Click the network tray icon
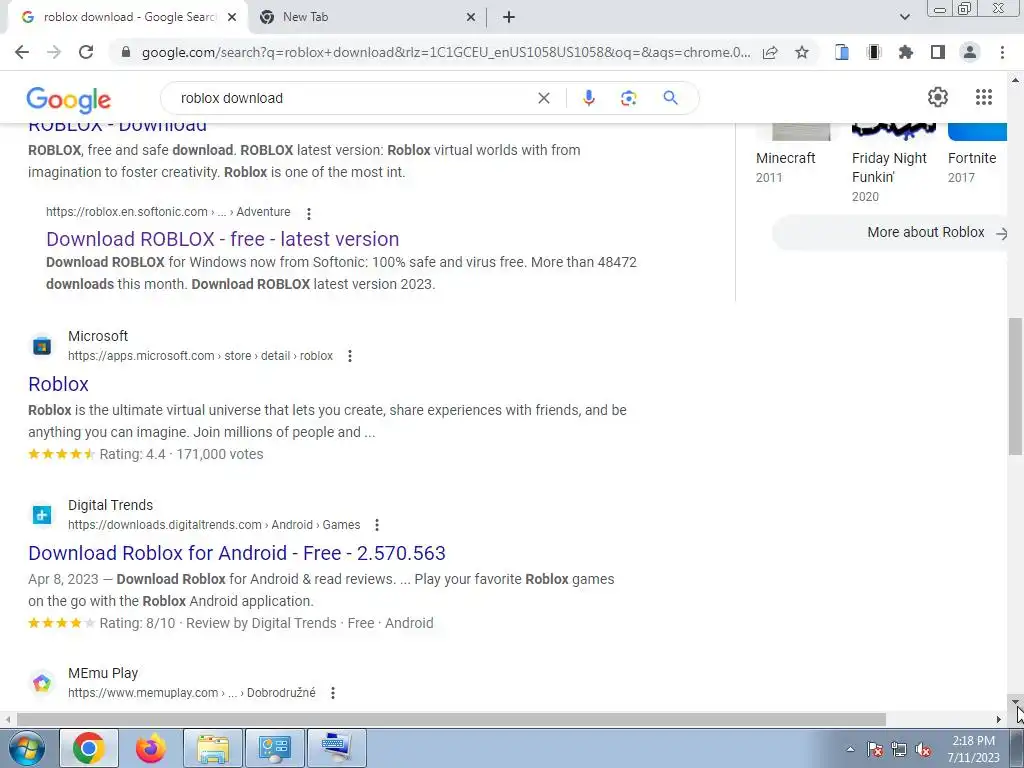Viewport: 1024px width, 768px height. click(899, 750)
